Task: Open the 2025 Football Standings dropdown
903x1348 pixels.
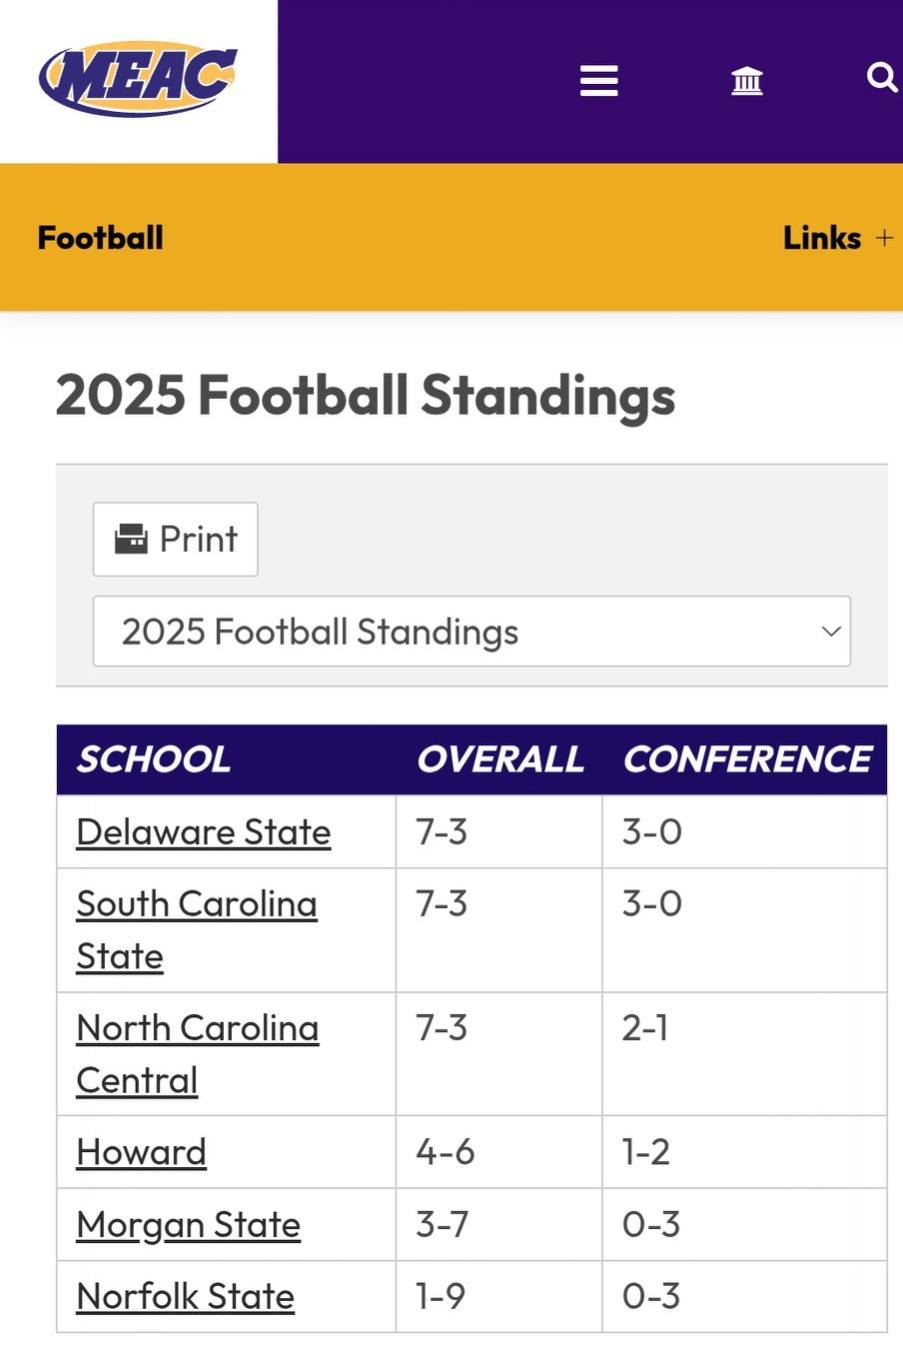Action: pyautogui.click(x=472, y=631)
